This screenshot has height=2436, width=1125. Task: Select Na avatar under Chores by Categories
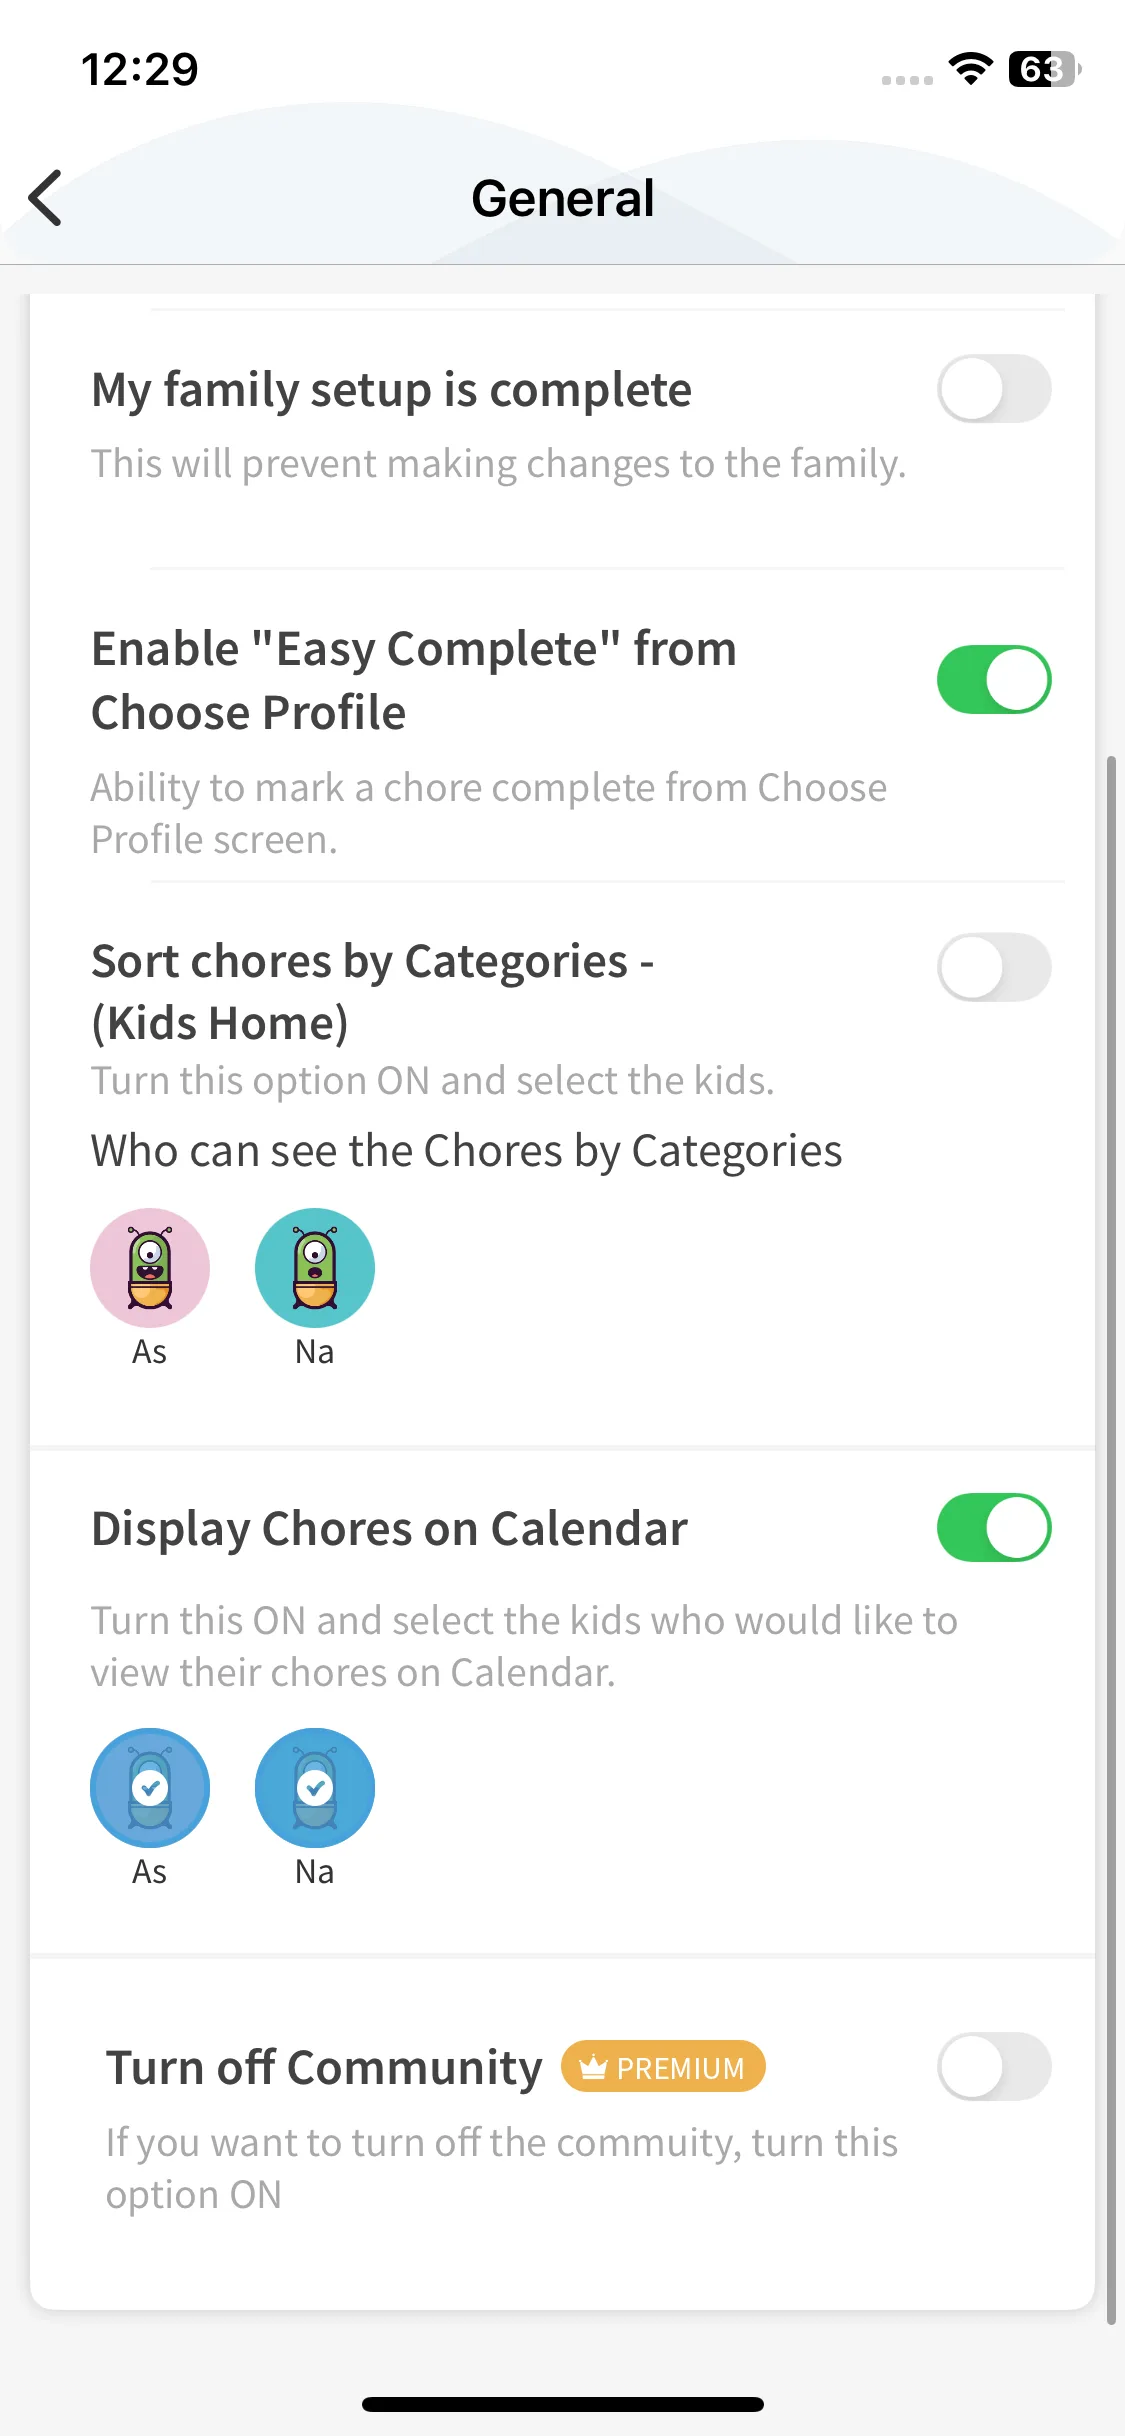coord(315,1268)
